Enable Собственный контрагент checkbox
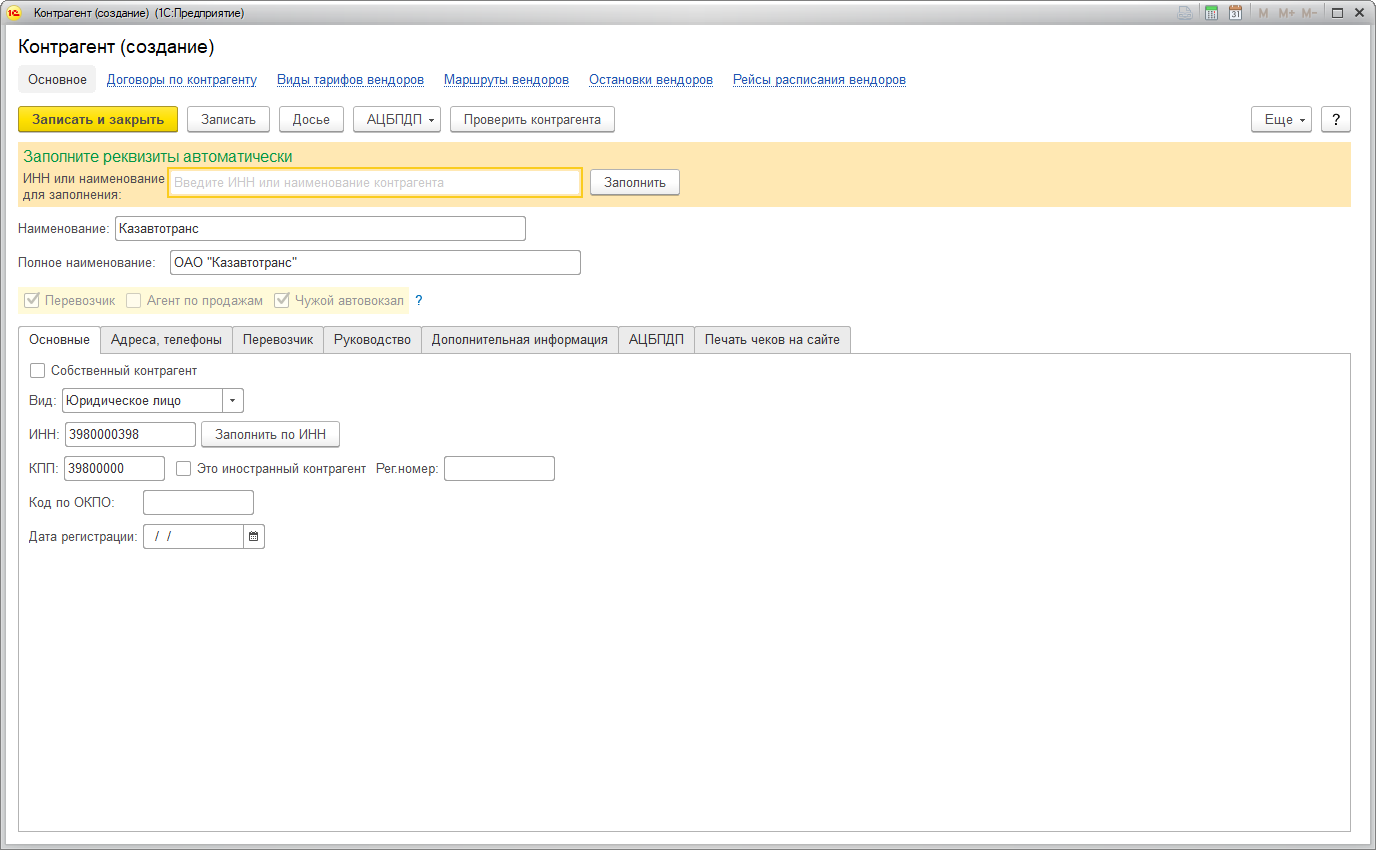1376x850 pixels. [x=38, y=371]
